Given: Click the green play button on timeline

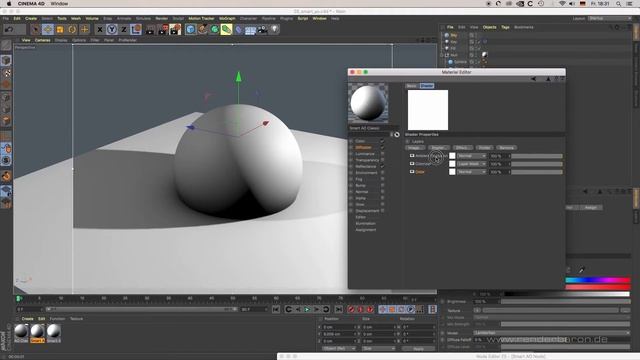Looking at the screenshot, I should click(x=307, y=310).
